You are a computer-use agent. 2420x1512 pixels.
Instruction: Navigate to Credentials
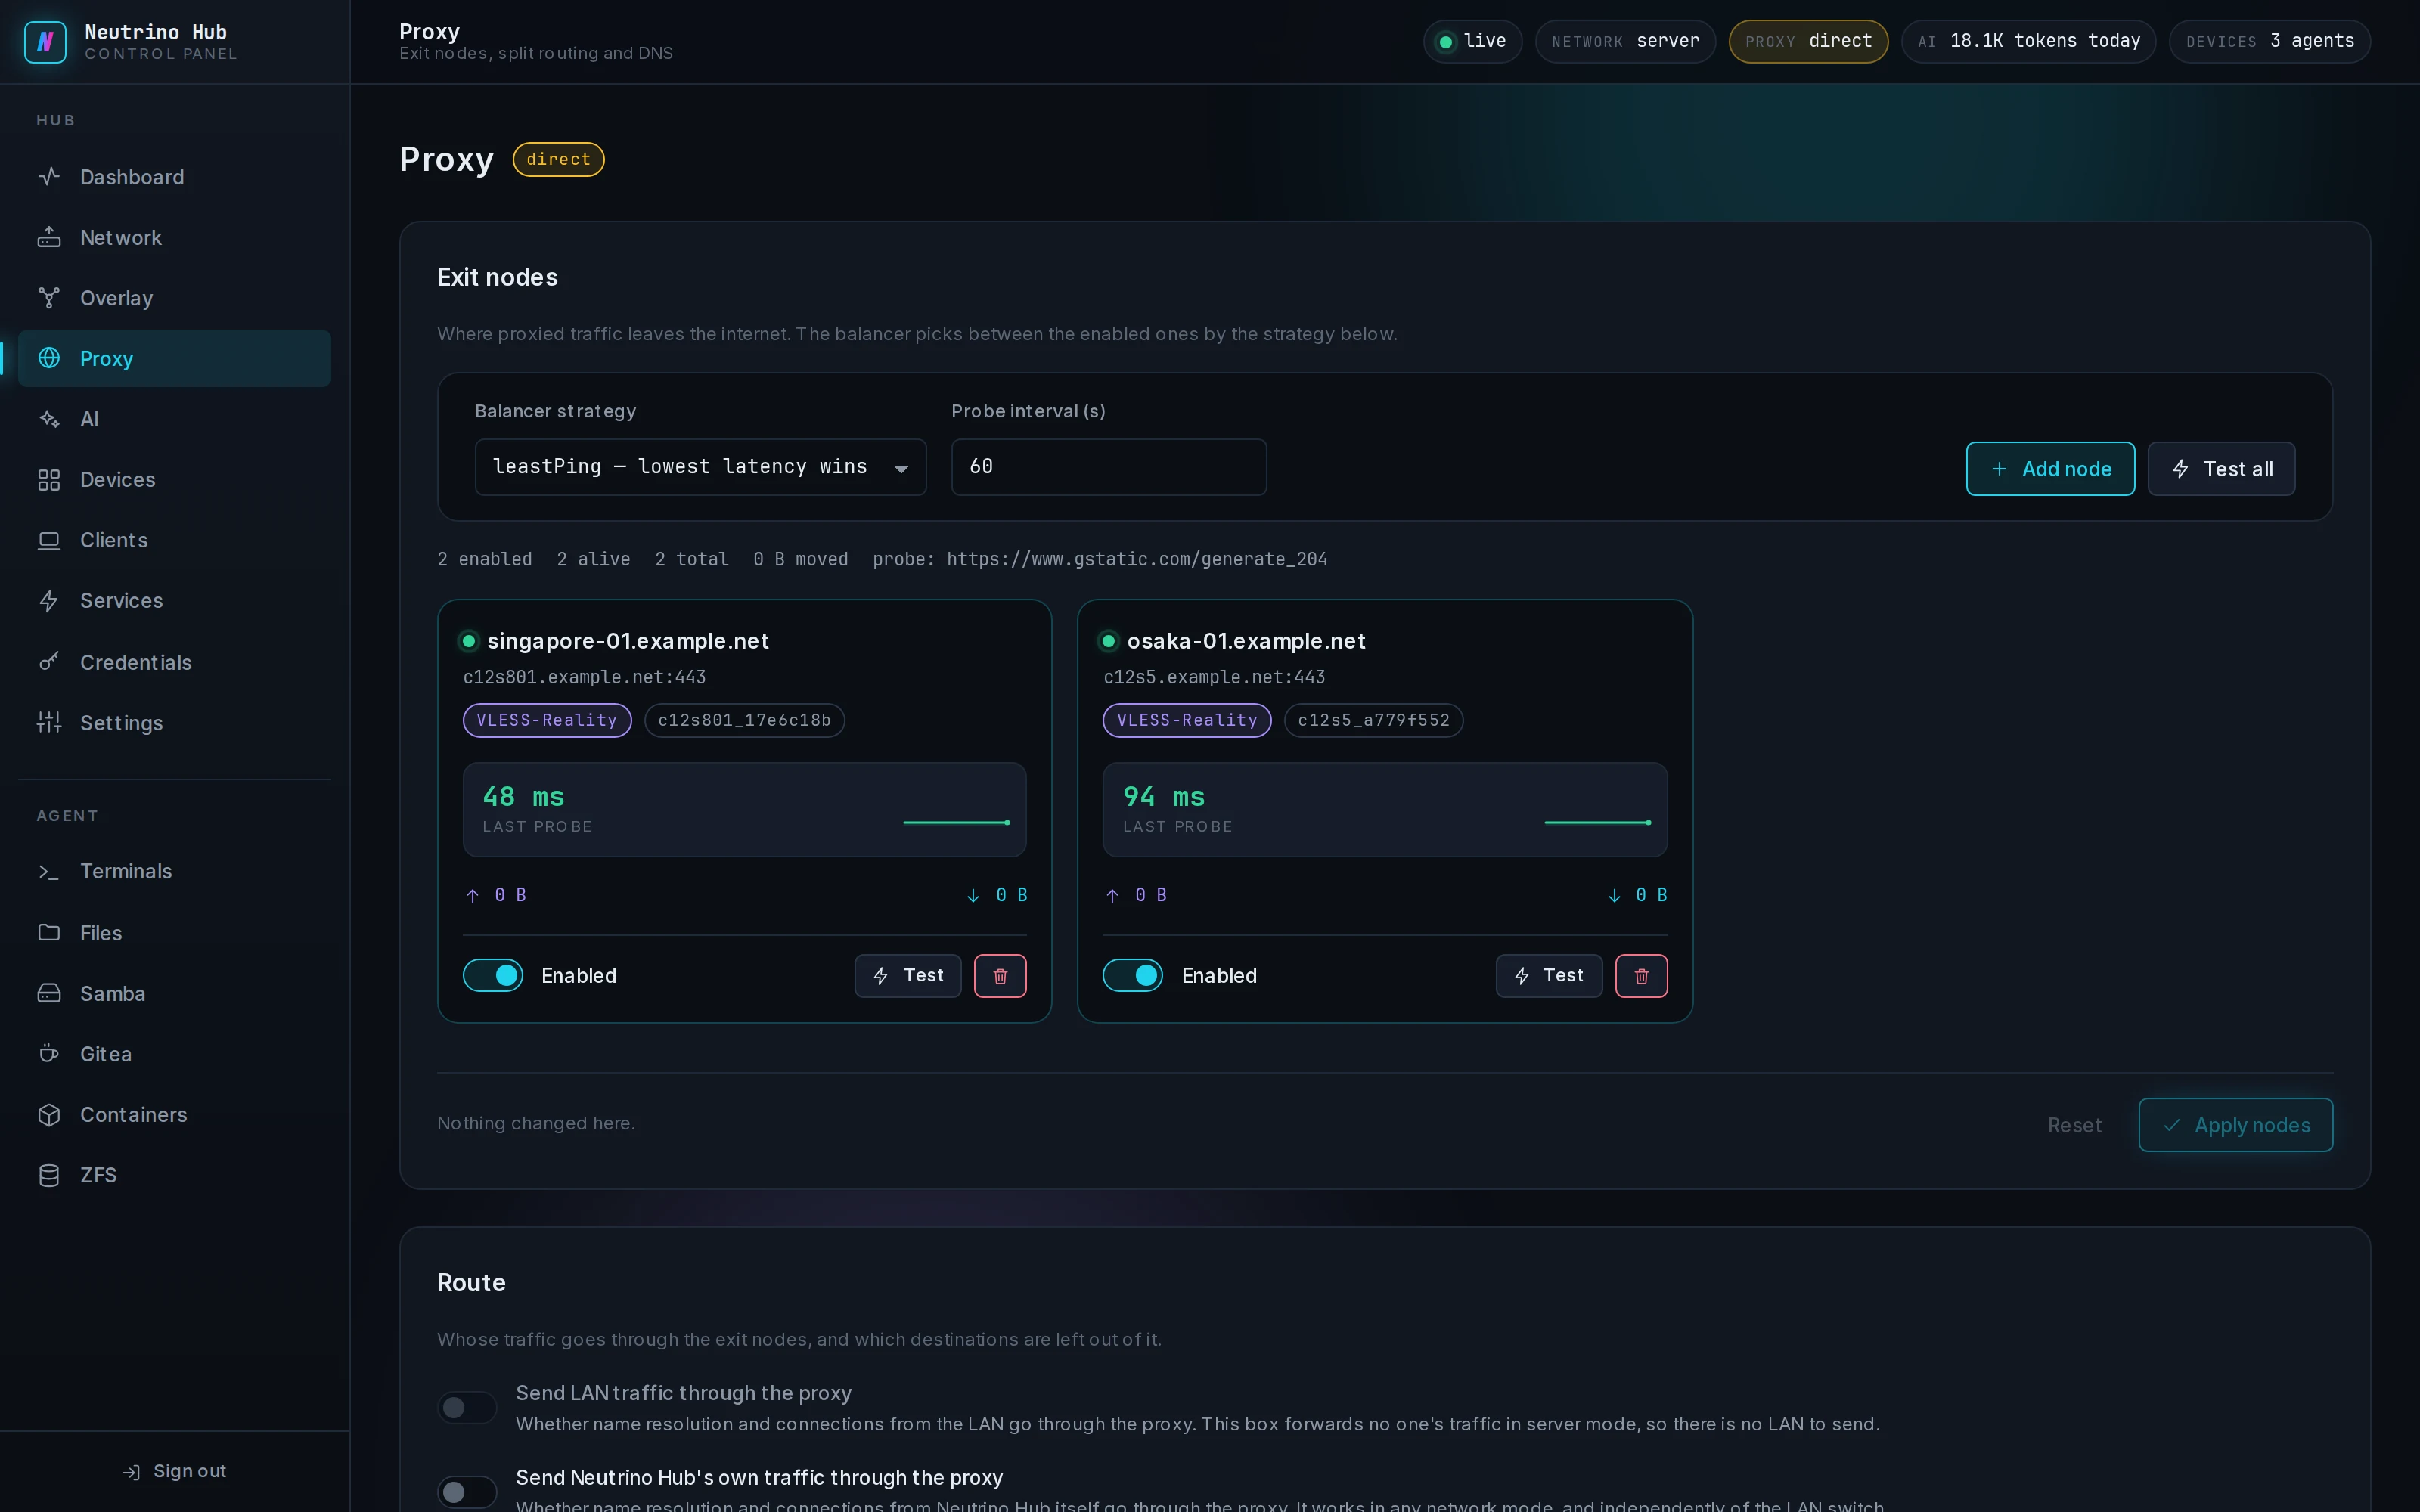175,662
